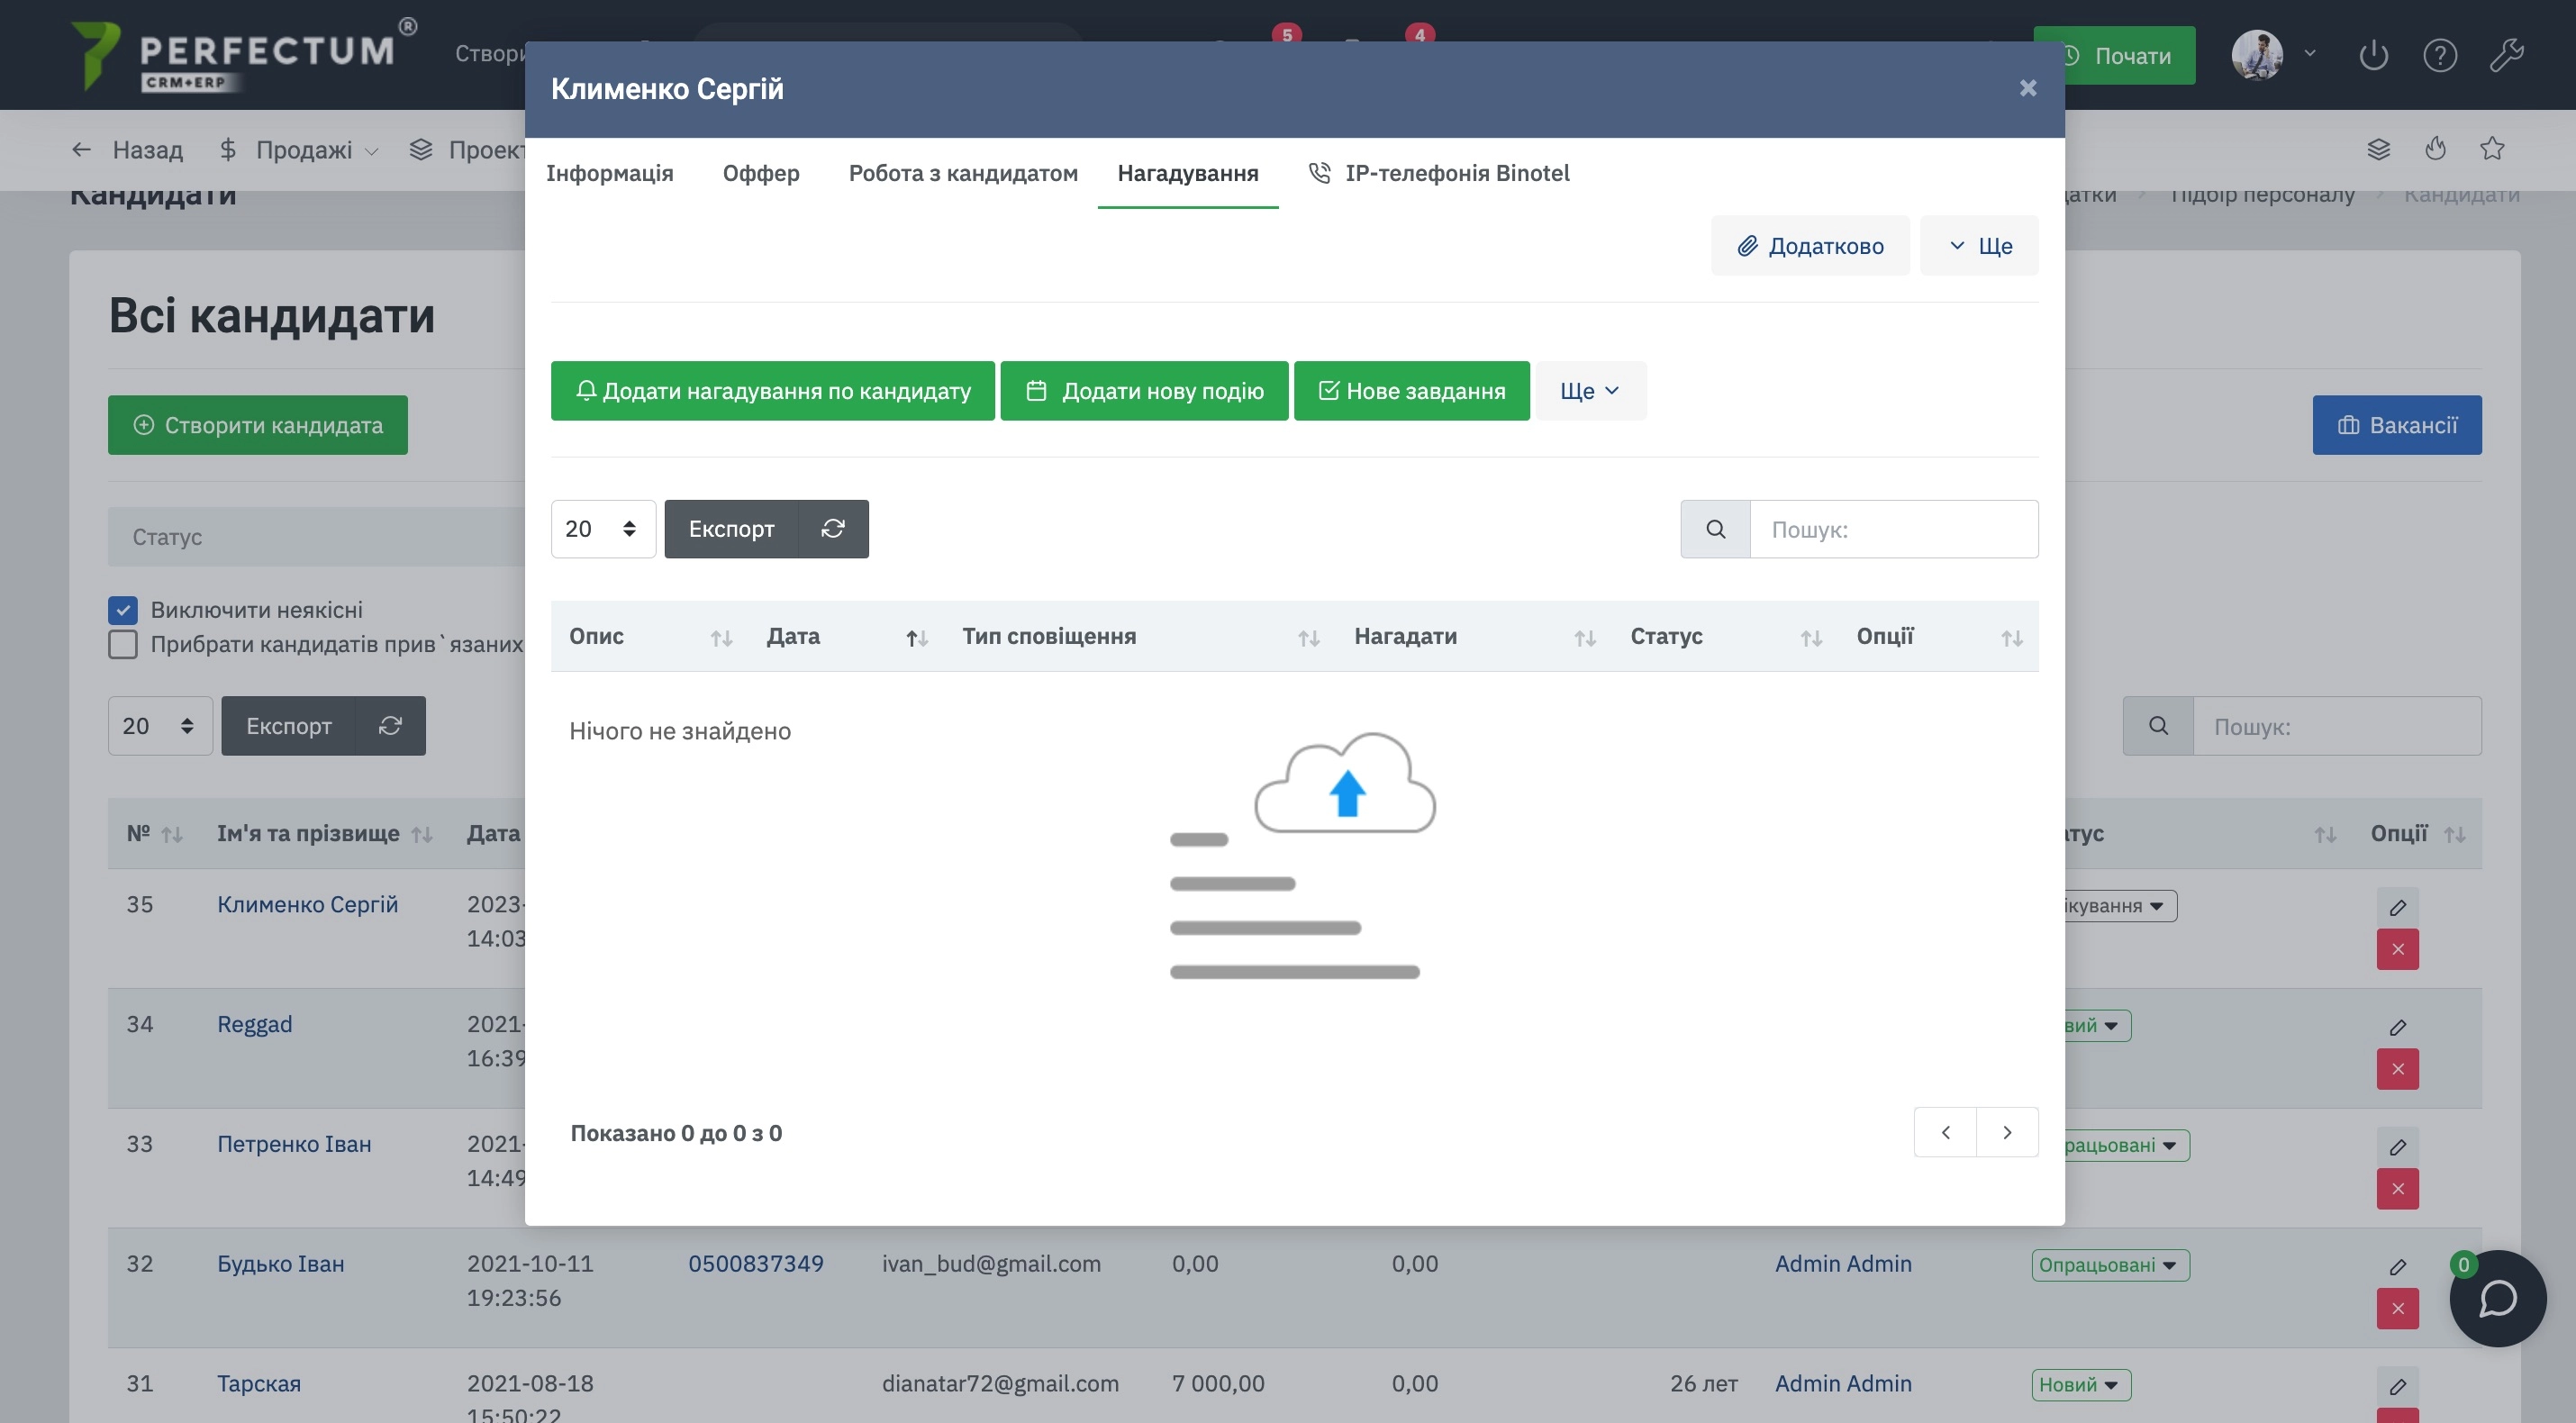Open the modal page-size selector showing 20

603,529
